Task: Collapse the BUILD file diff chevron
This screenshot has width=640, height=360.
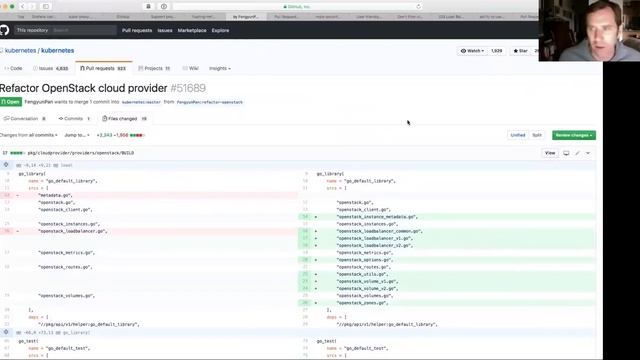Action: pos(588,153)
